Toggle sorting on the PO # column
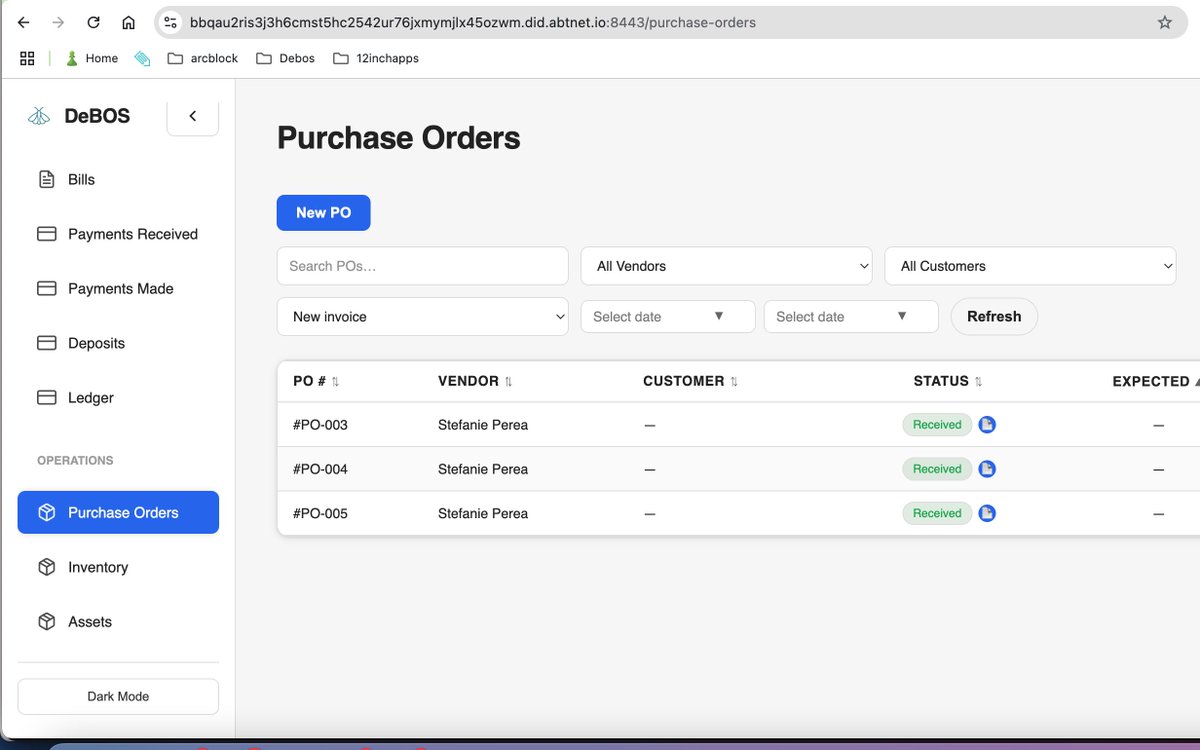The height and width of the screenshot is (750, 1200). click(x=336, y=381)
